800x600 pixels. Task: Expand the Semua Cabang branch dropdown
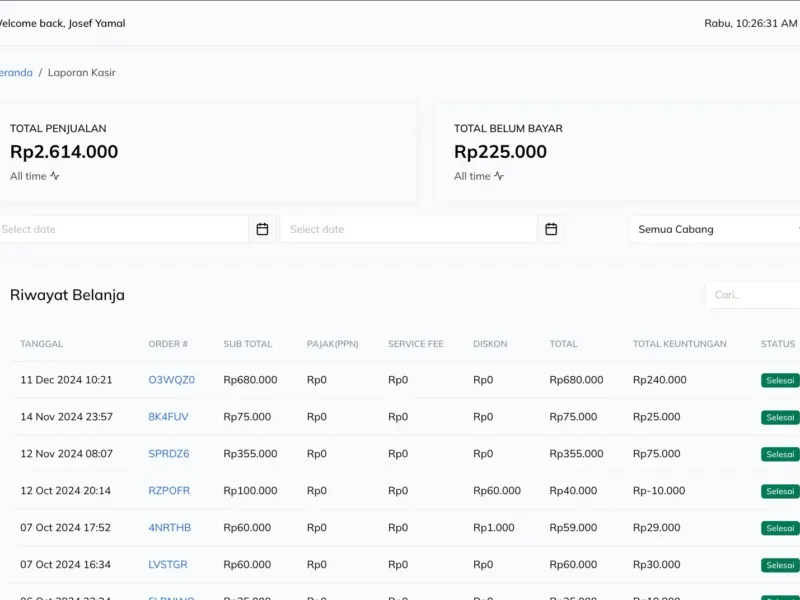click(x=715, y=229)
